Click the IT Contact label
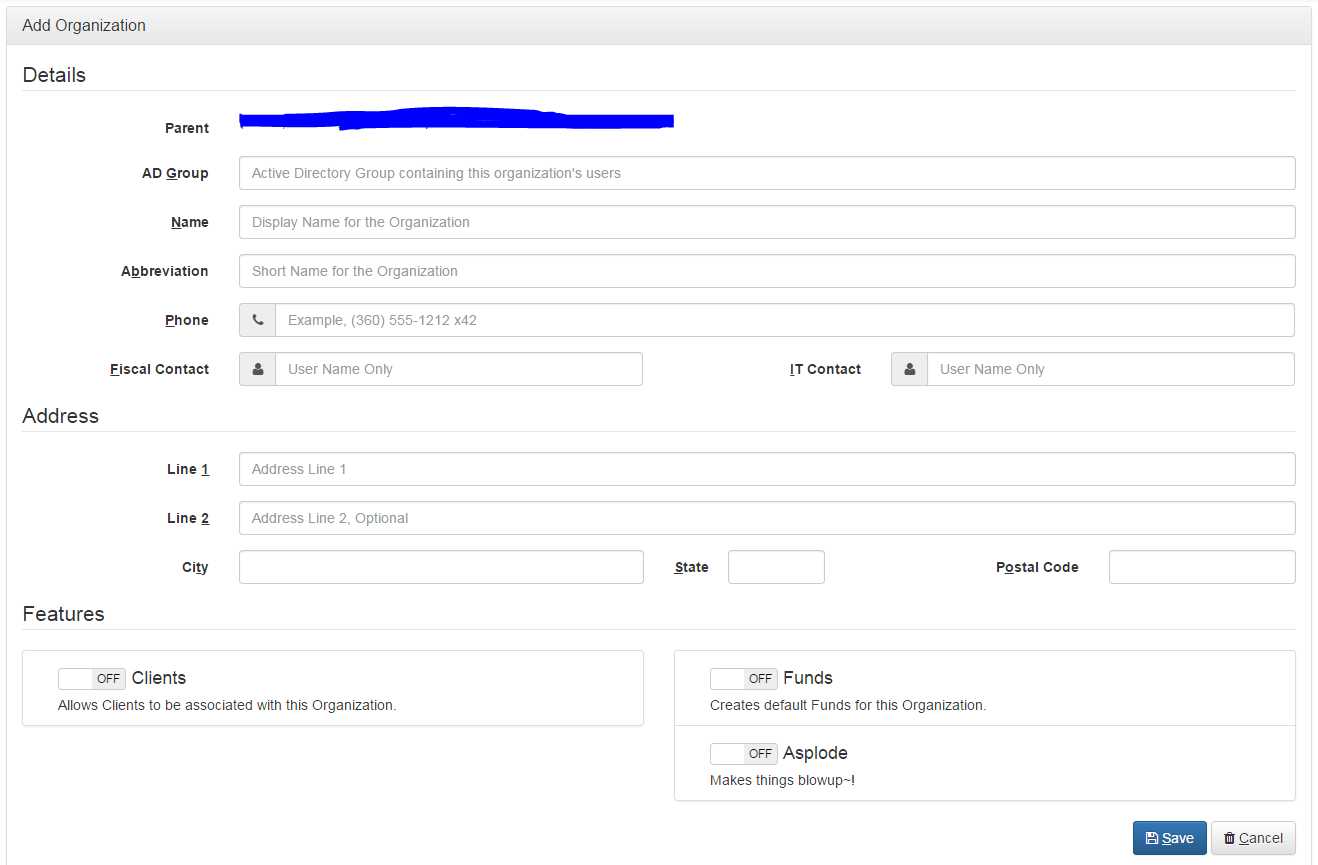 pos(825,369)
